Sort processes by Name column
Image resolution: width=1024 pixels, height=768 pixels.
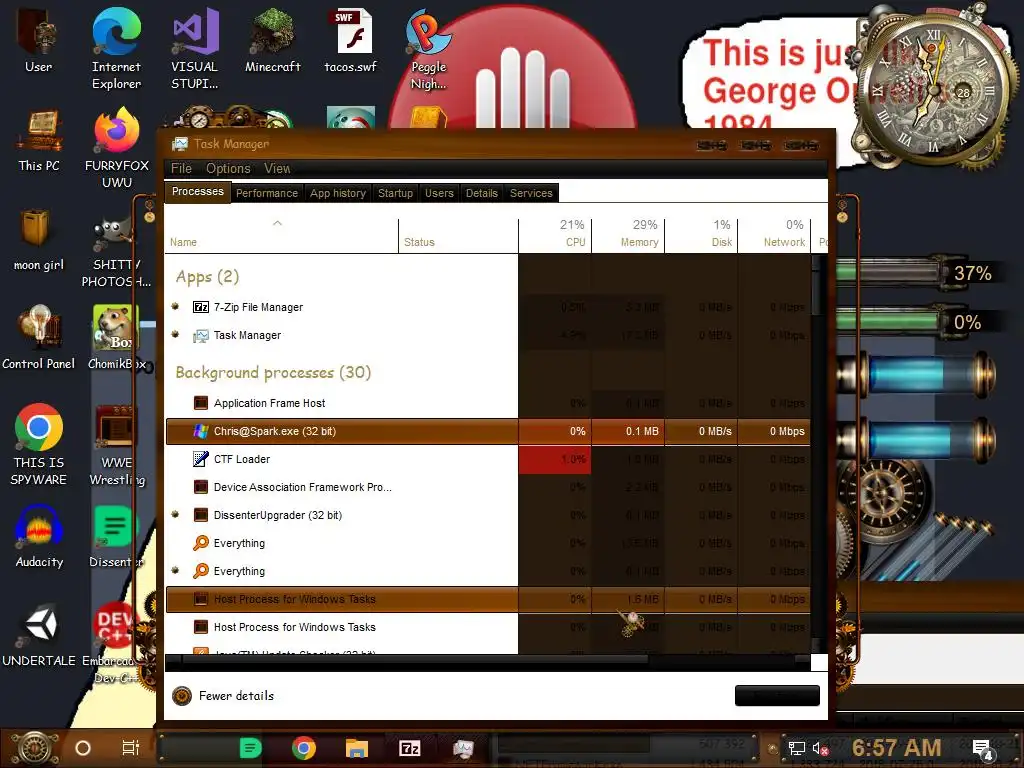click(x=281, y=236)
